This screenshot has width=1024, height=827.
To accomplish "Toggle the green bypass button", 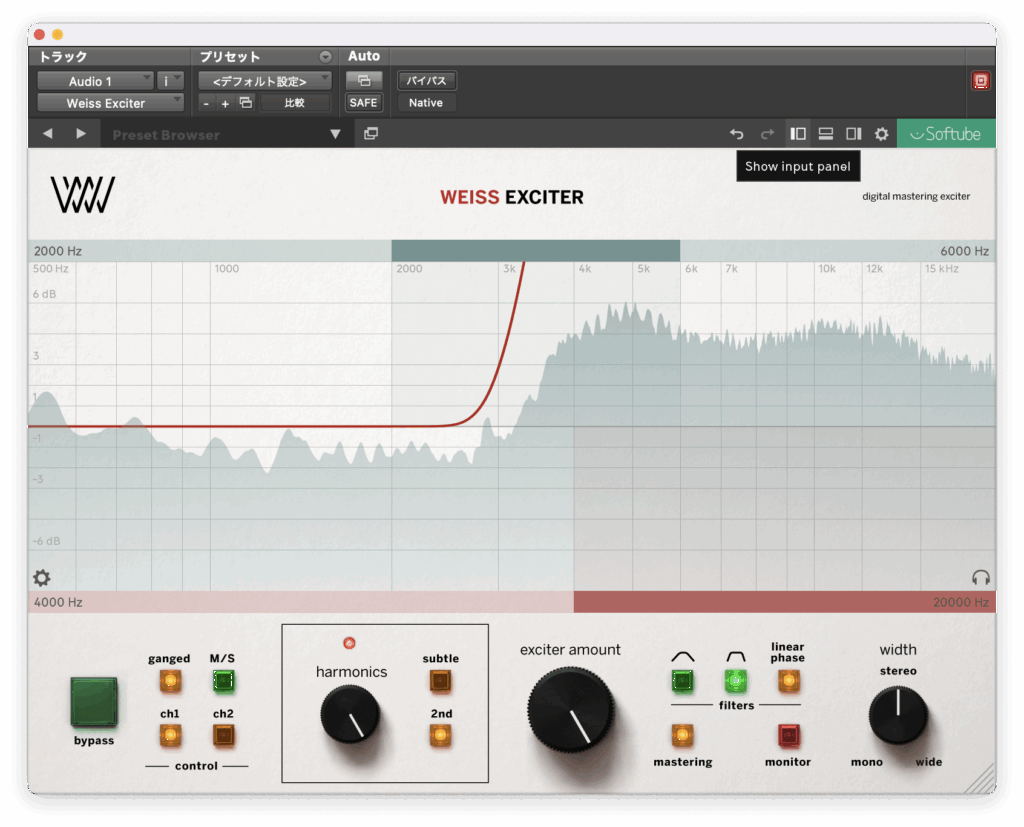I will tap(94, 702).
